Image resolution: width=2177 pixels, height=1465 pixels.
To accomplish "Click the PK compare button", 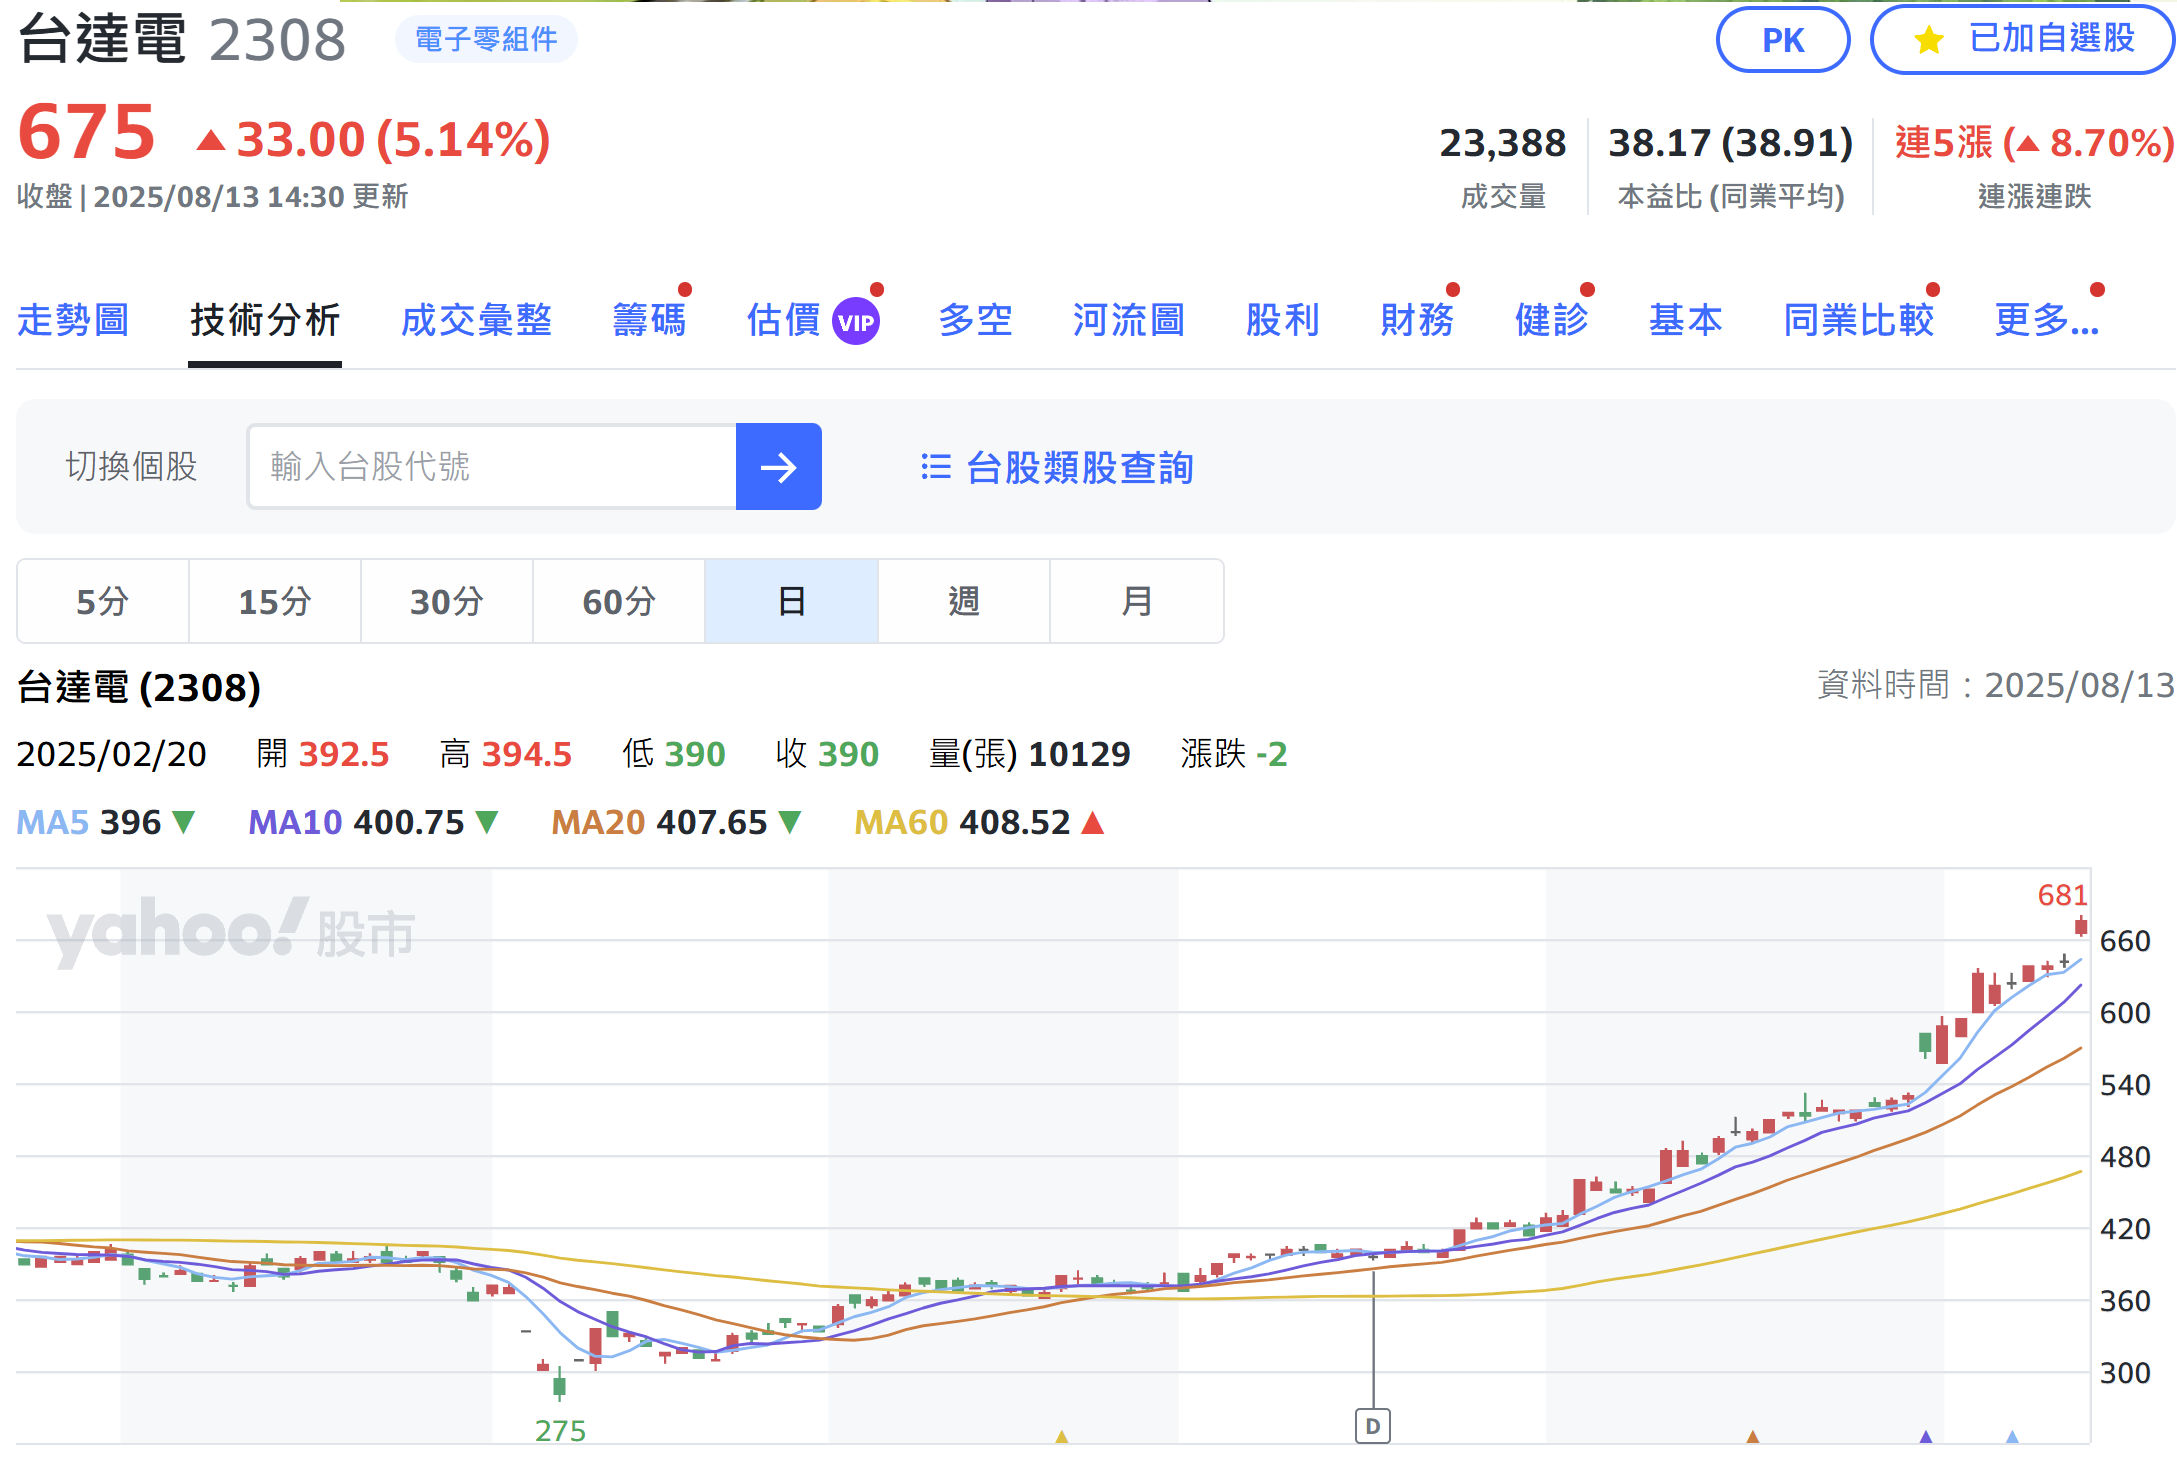I will 1782,40.
